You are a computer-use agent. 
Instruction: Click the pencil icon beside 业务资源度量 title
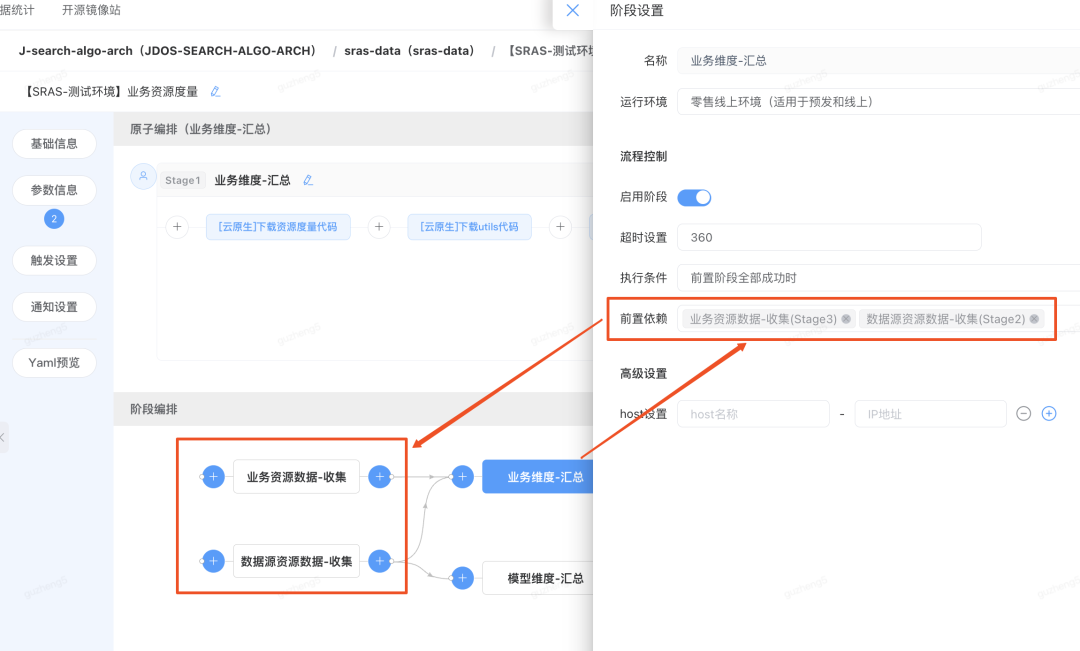[x=216, y=92]
